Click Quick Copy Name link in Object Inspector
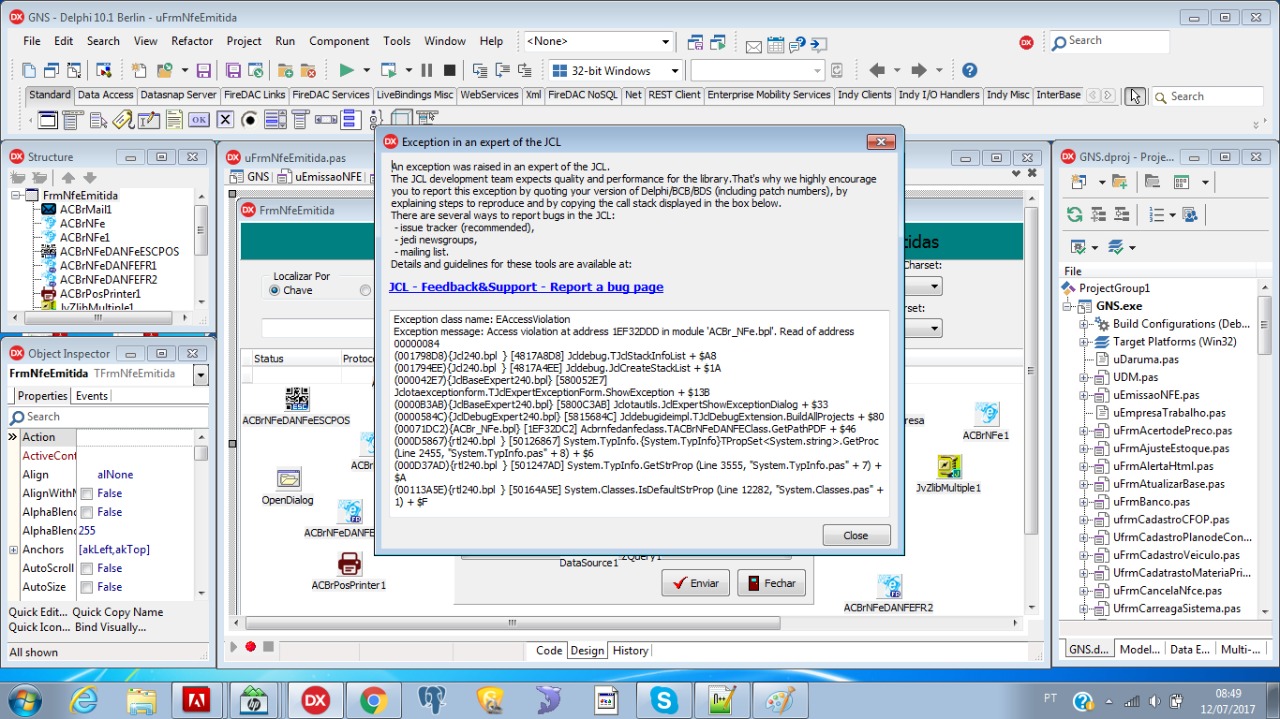Screen dimensions: 1280x719 (x=117, y=612)
